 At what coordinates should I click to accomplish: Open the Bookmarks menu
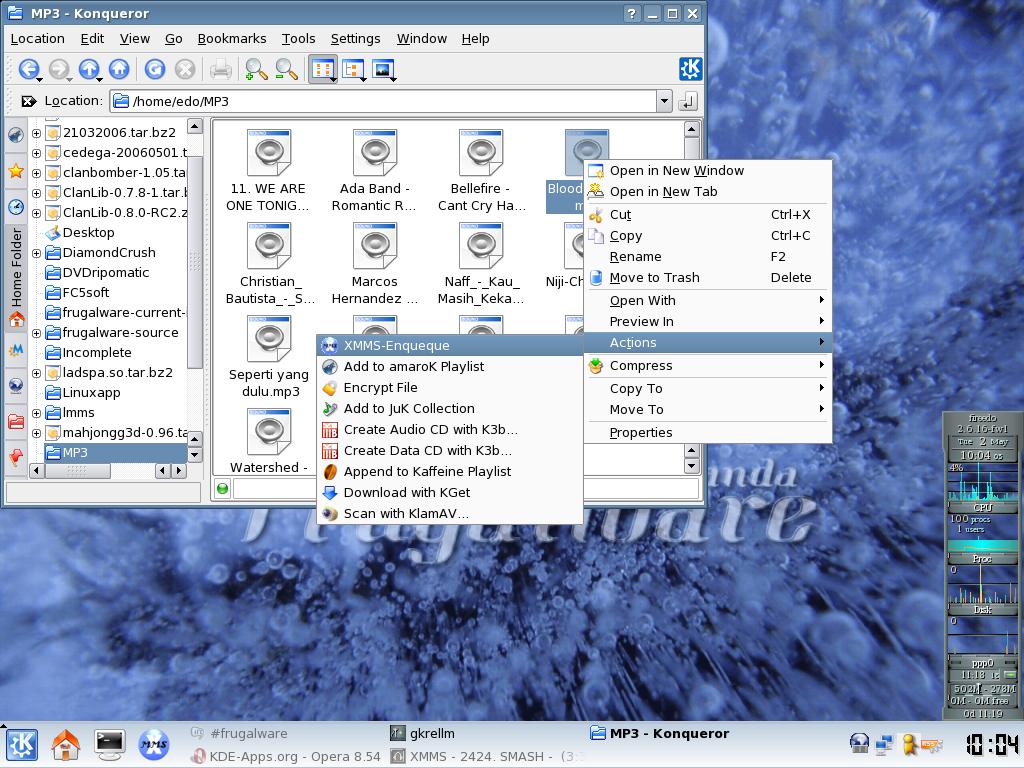[x=232, y=39]
